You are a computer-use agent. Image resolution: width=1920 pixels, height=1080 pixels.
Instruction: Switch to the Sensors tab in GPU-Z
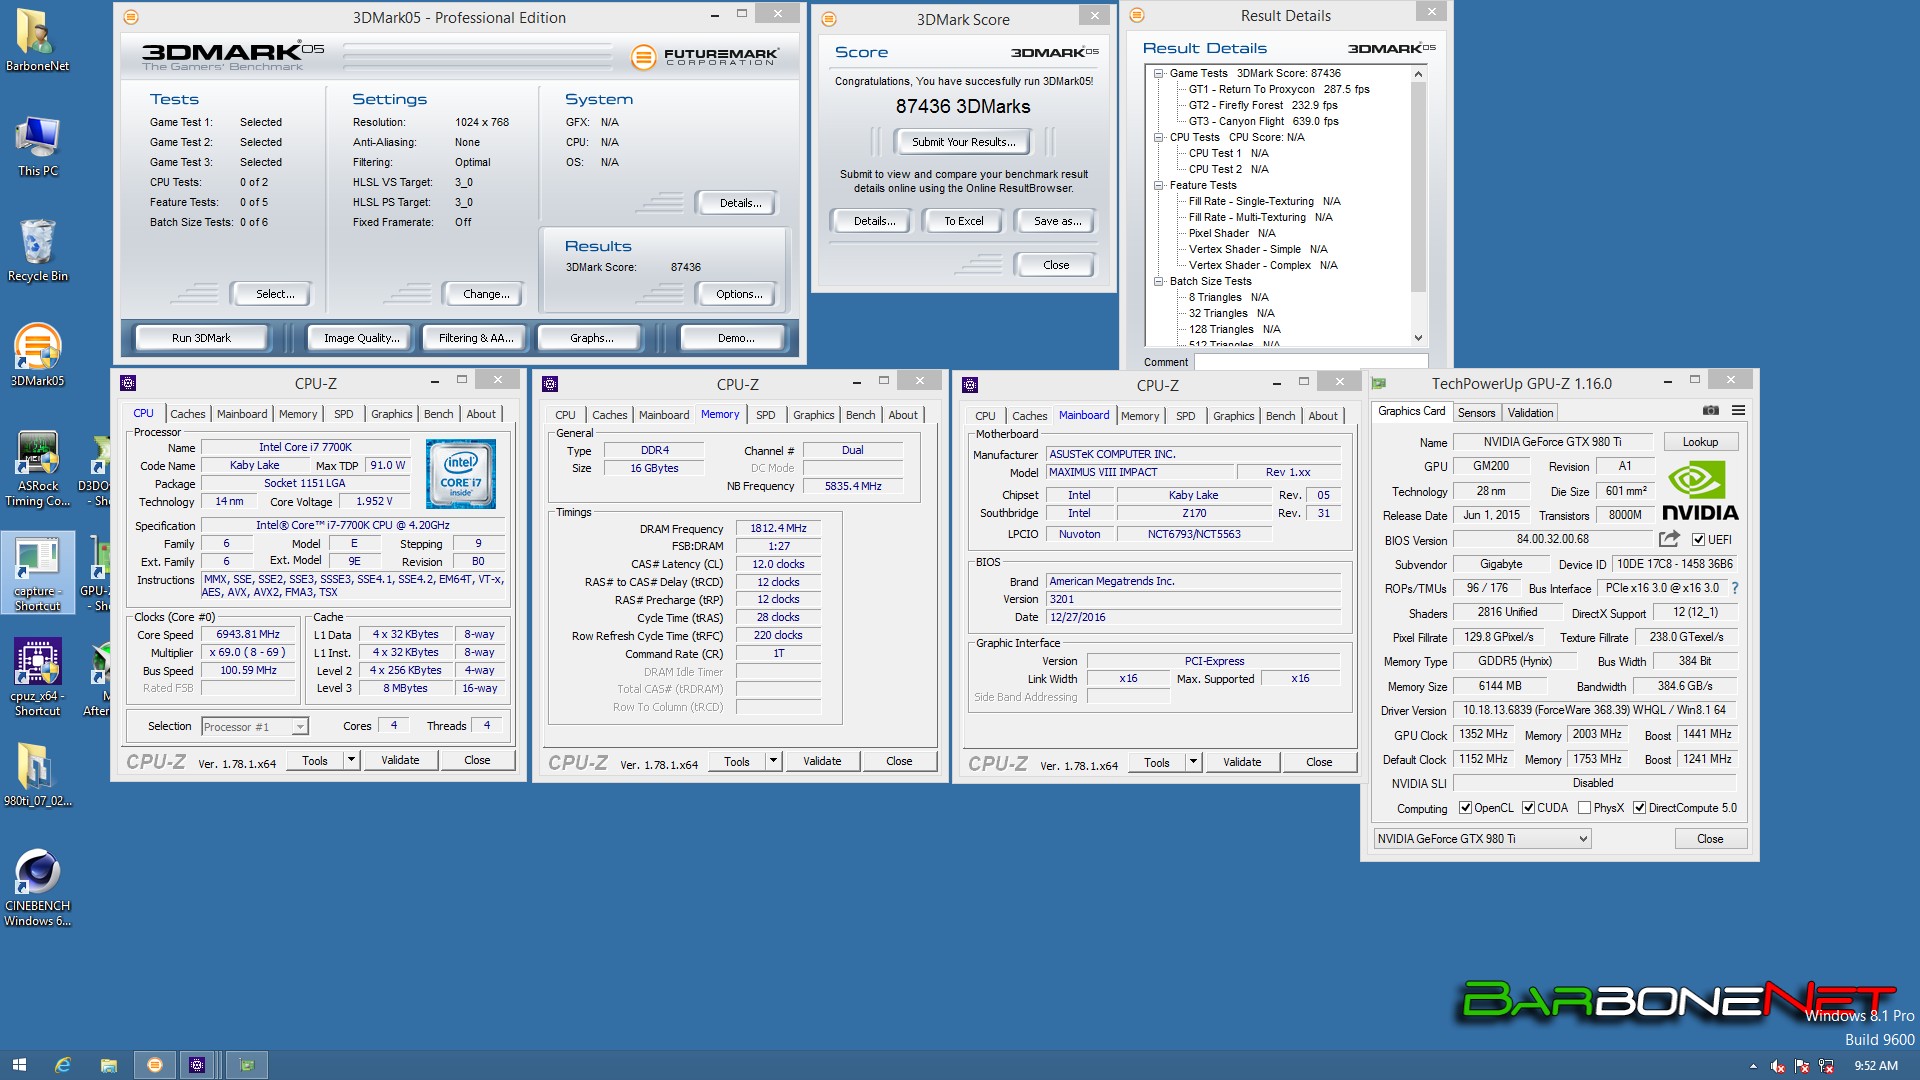click(1476, 413)
